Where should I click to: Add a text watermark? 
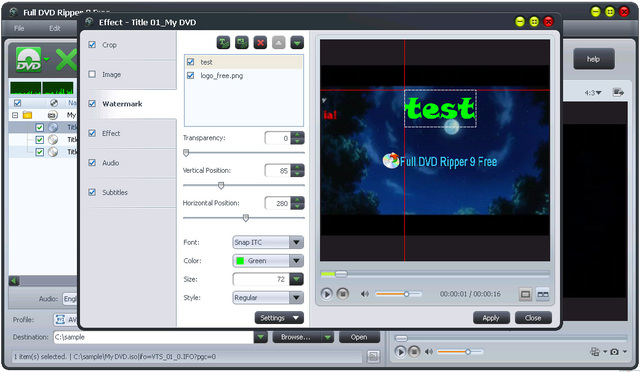(x=223, y=42)
